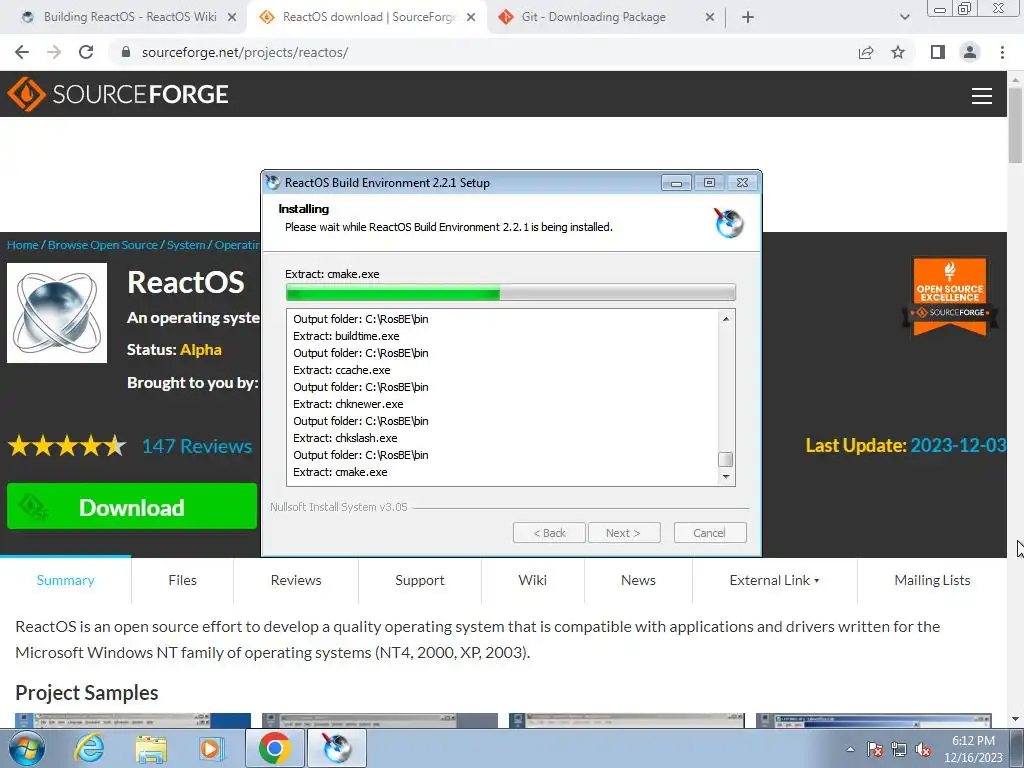The image size is (1024, 768).
Task: Click the ReactOS setup title bar icon
Action: coord(273,183)
